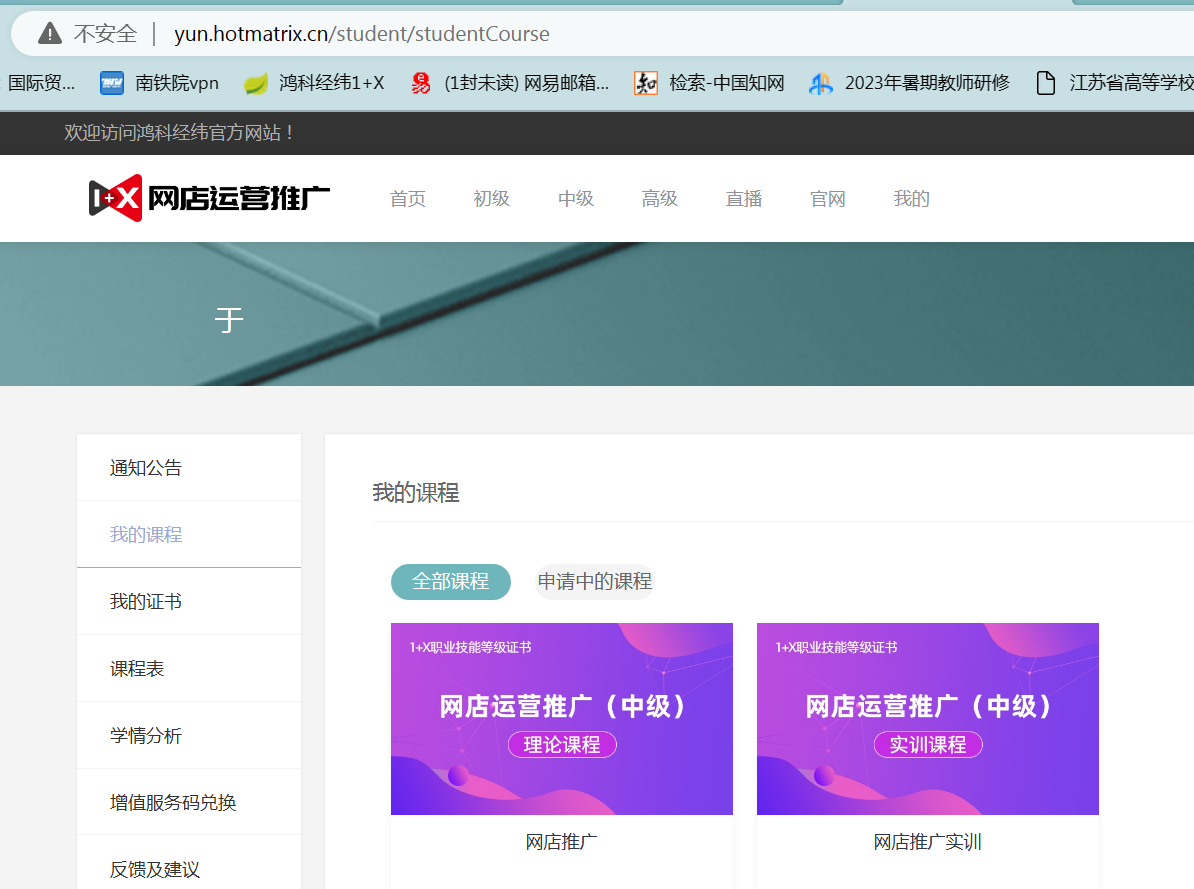Switch to 申请中的课程 filter
The image size is (1194, 889).
(595, 582)
